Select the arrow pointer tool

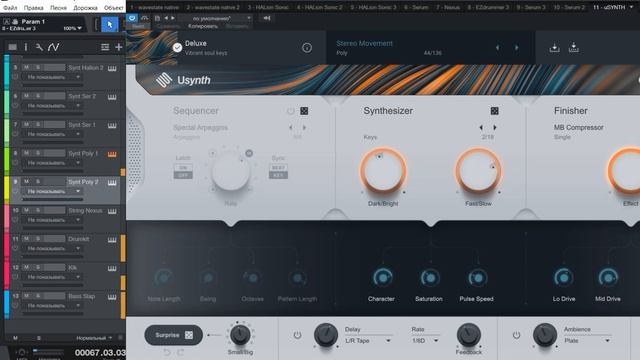tap(109, 24)
